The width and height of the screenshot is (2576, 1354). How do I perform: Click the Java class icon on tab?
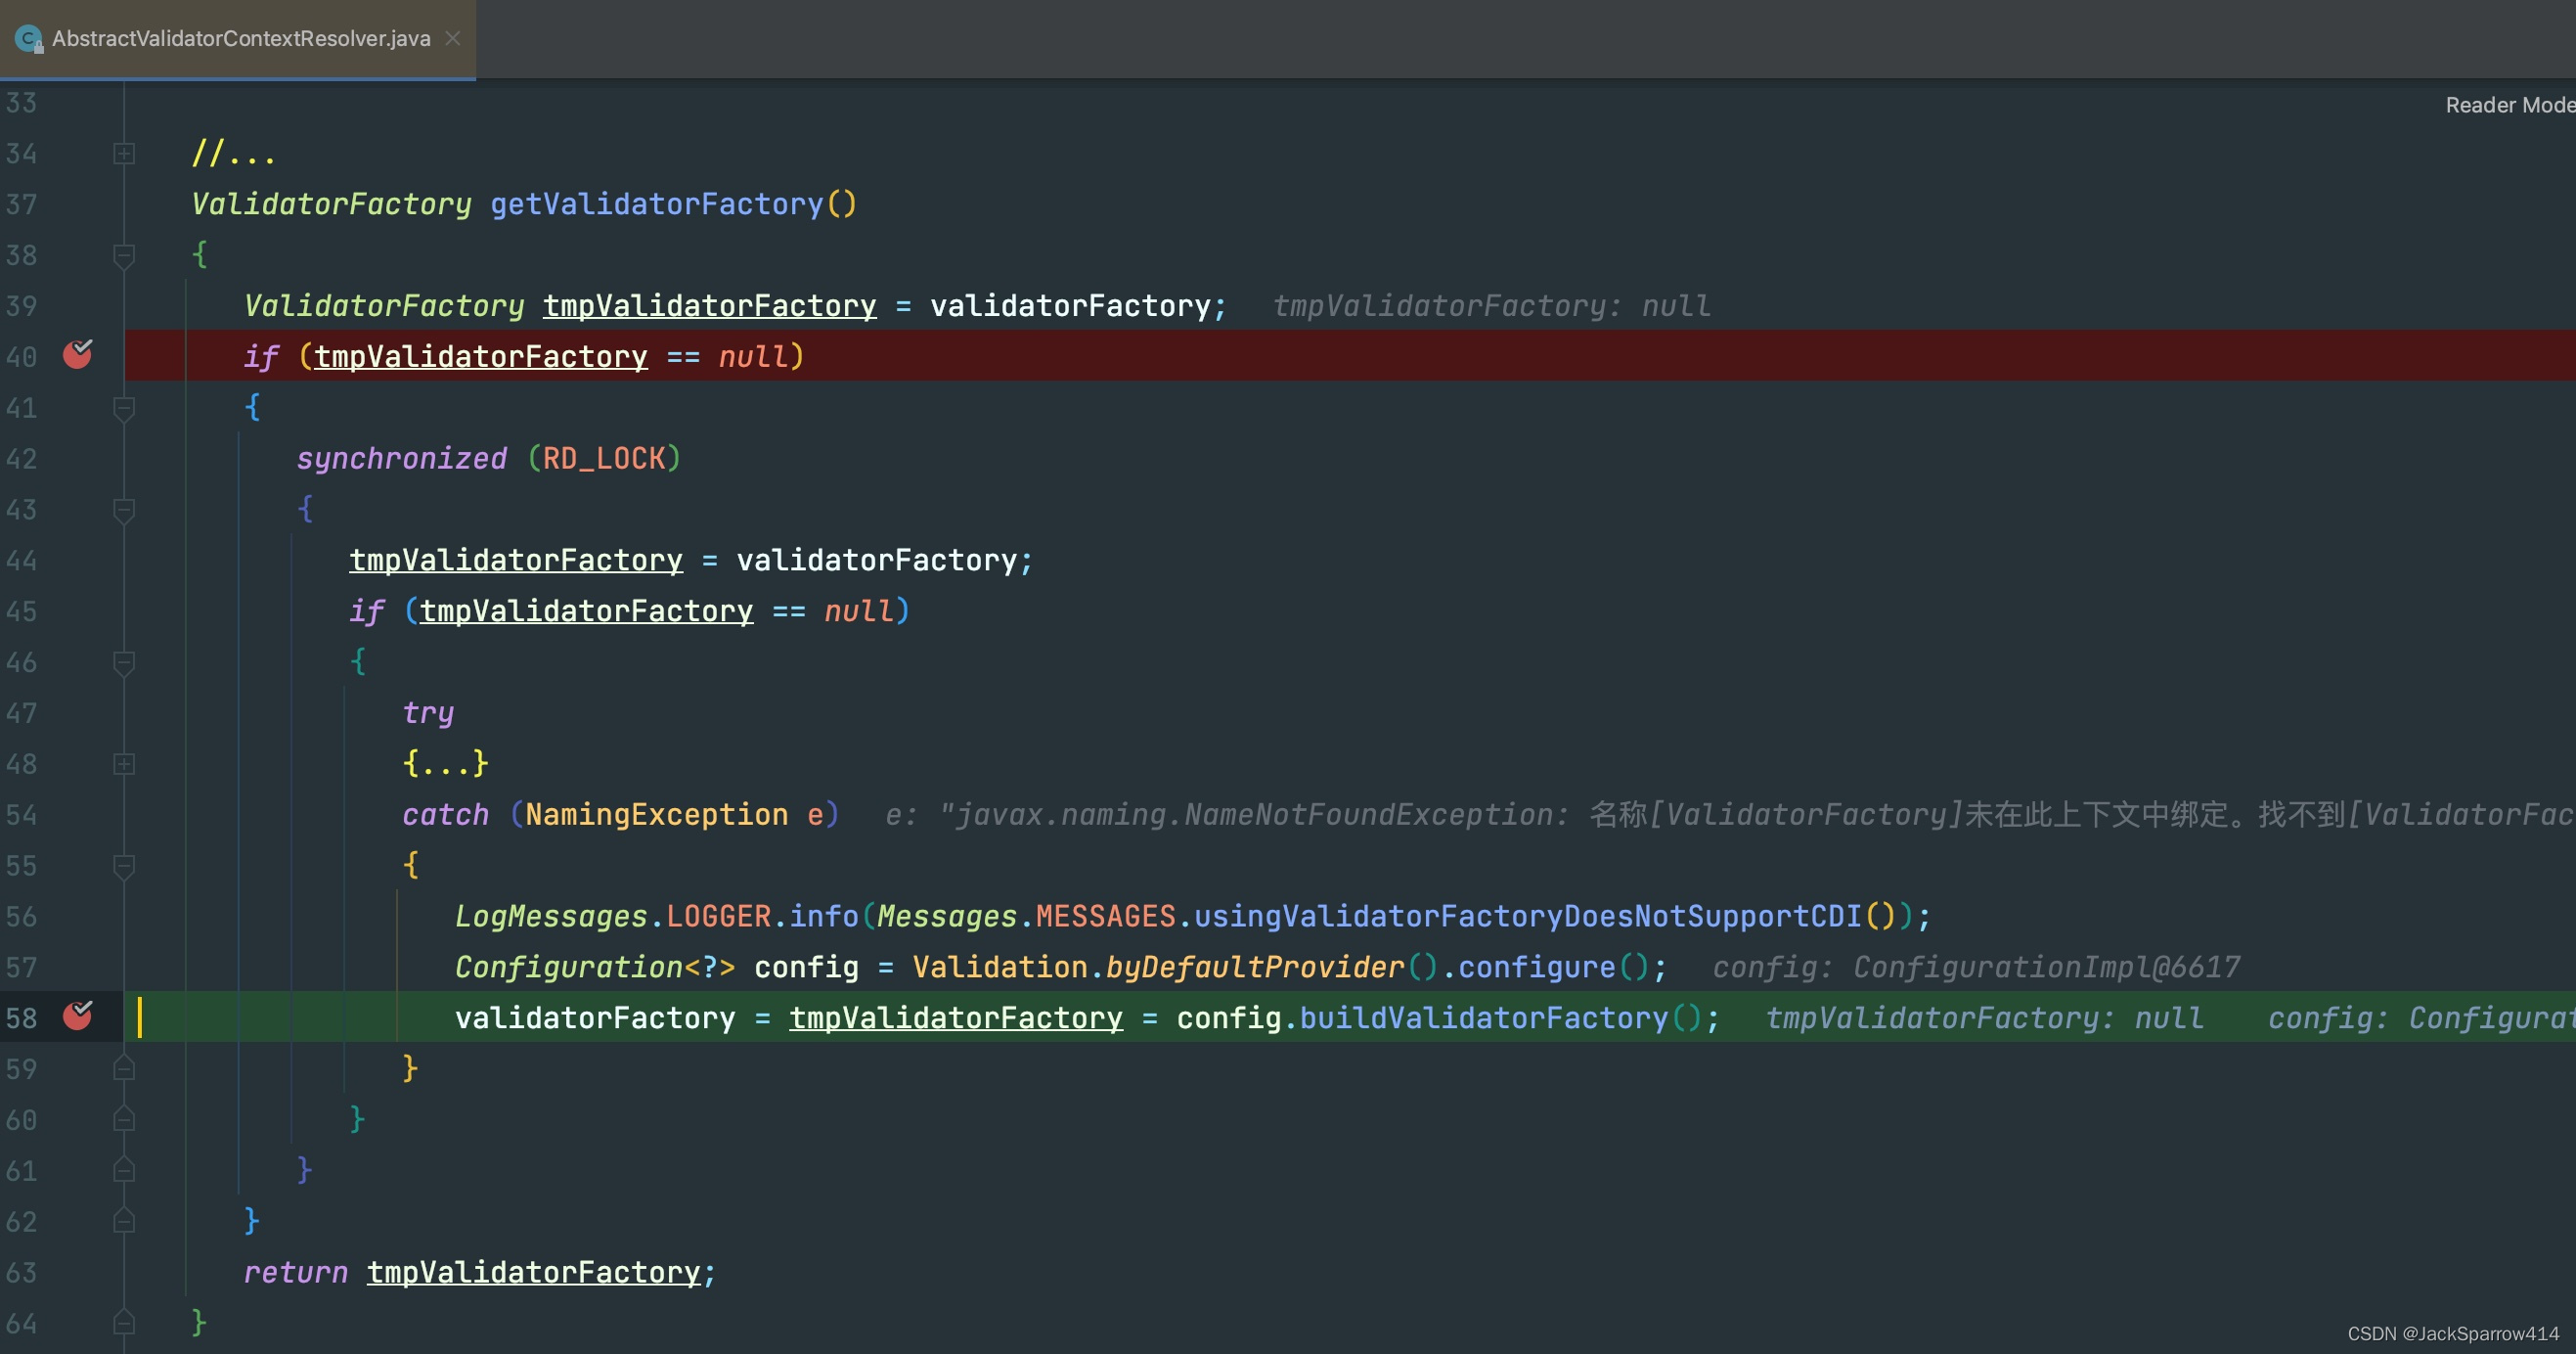click(x=28, y=39)
